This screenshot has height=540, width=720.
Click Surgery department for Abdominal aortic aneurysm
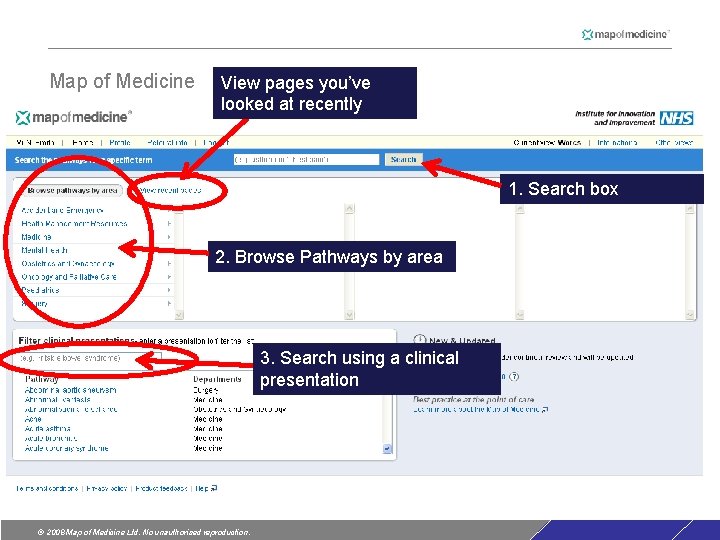(206, 390)
